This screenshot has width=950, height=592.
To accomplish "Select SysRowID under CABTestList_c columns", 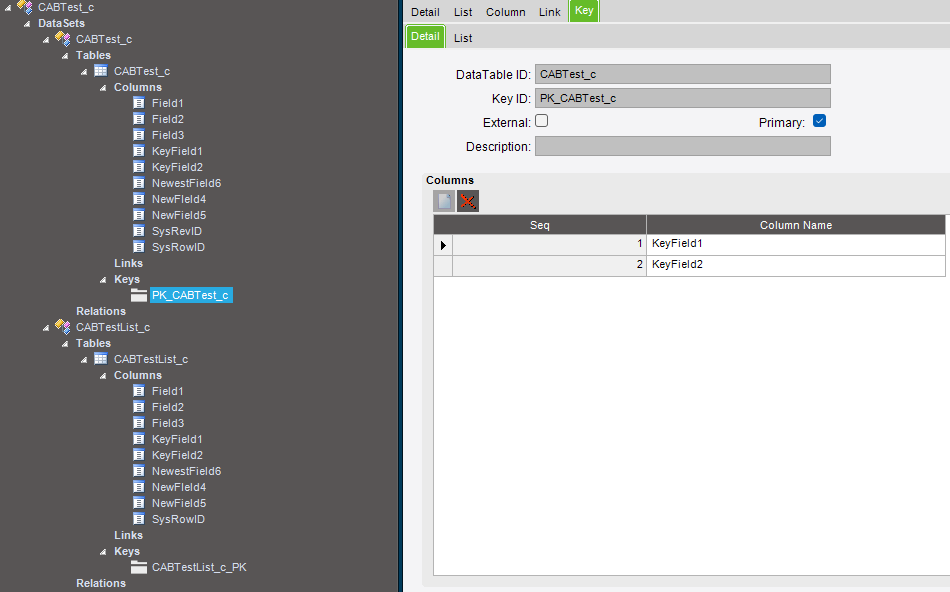I will click(178, 519).
